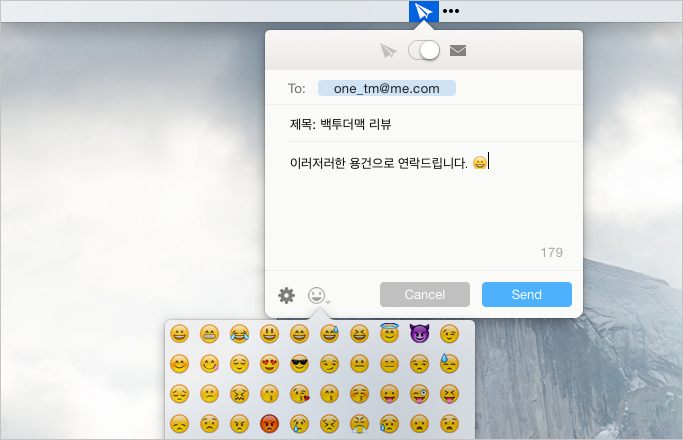Insert the blushing closed-eyes kissing emoji
683x440 pixels.
[359, 394]
